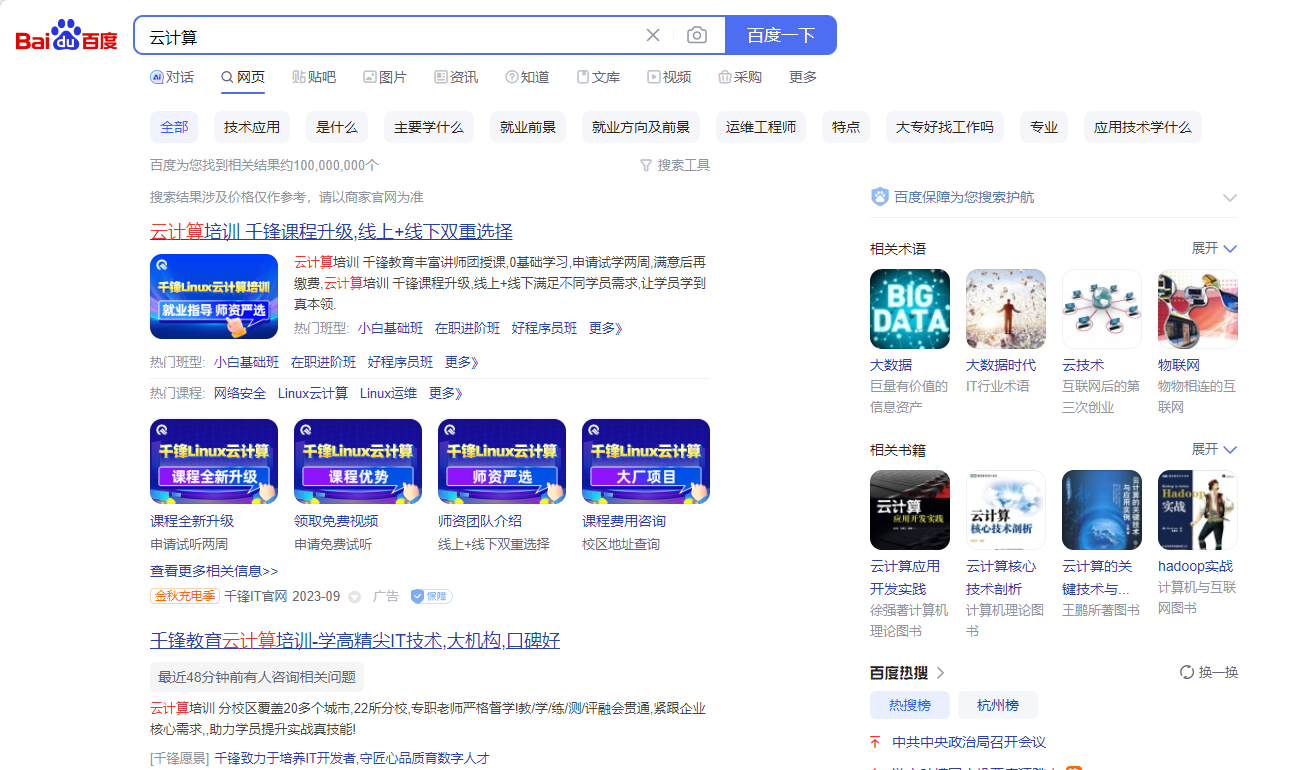Switch to the 图片 tab
Image resolution: width=1294 pixels, height=770 pixels.
tap(385, 77)
